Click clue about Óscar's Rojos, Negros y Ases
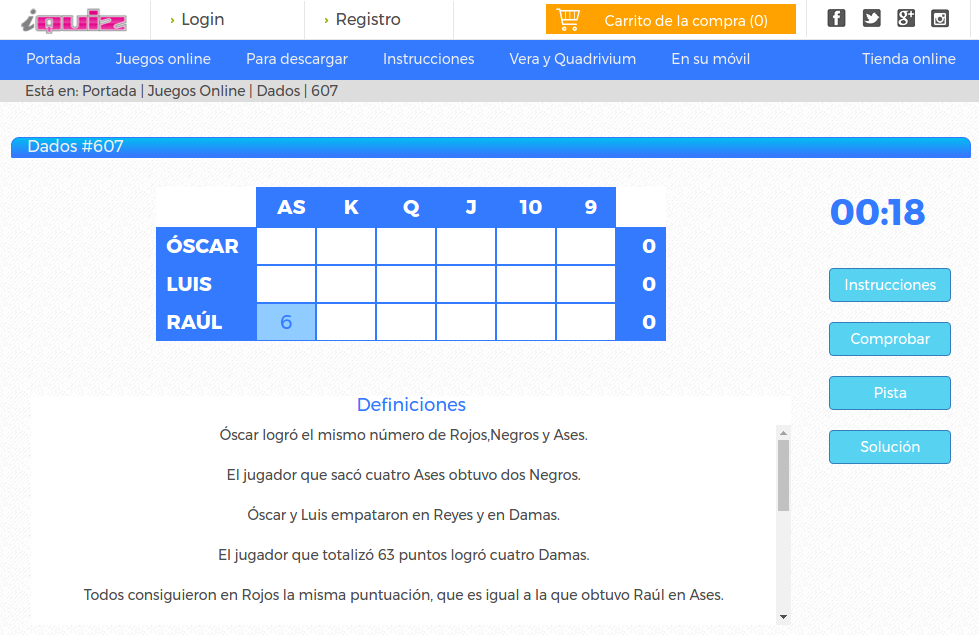Screen dimensions: 979x635 tap(403, 435)
